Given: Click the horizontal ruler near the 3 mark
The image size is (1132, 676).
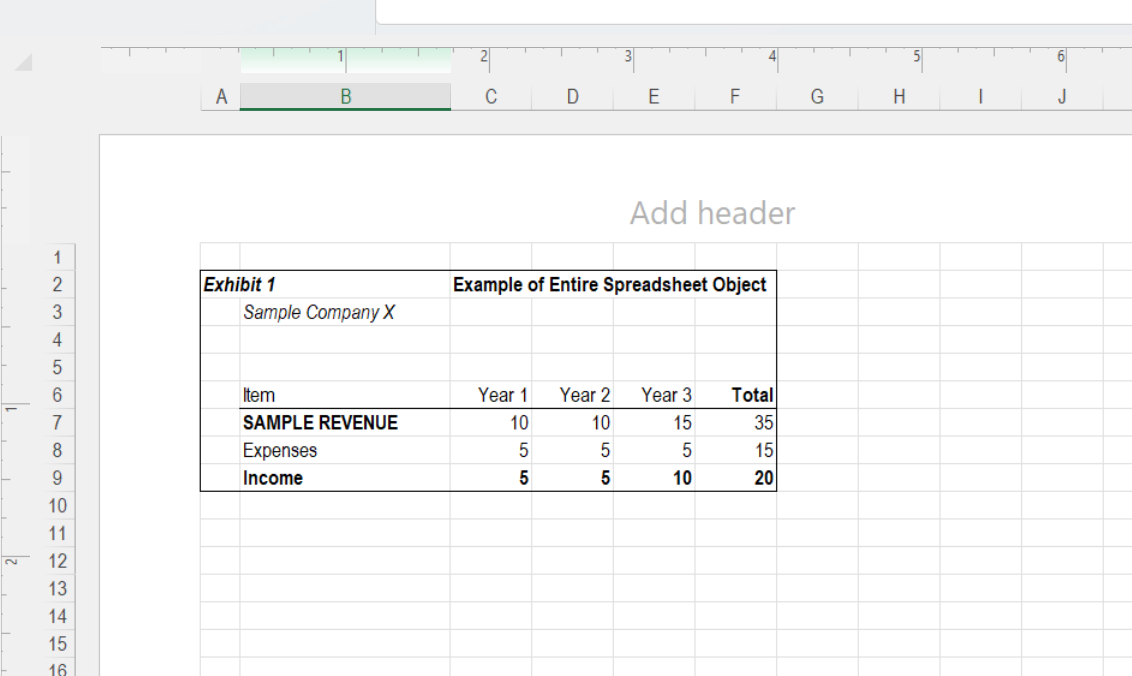Looking at the screenshot, I should click(x=627, y=57).
